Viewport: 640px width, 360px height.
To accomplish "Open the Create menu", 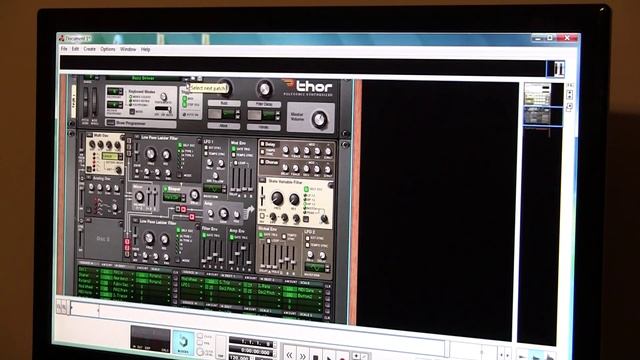I will (89, 49).
